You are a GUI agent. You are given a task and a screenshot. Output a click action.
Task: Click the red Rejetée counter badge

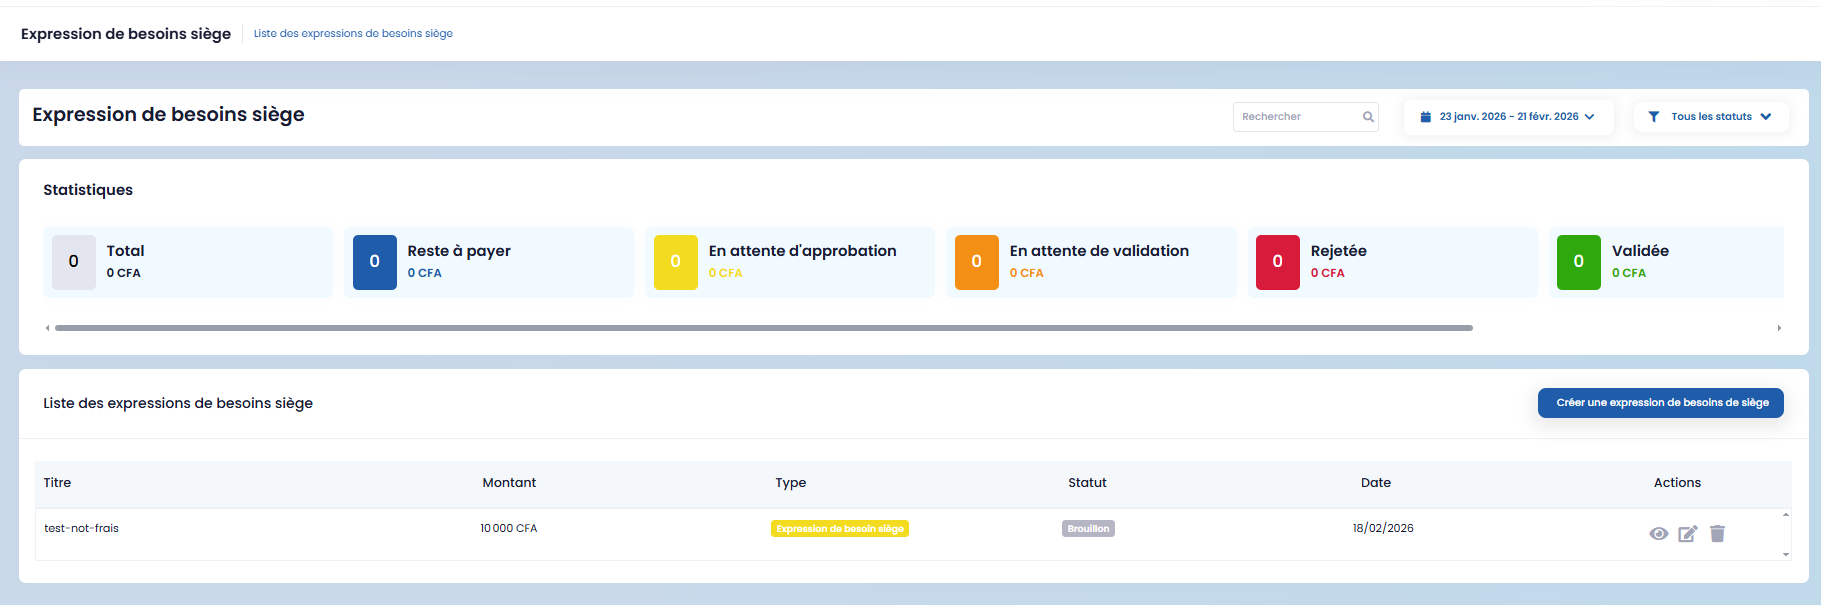click(x=1277, y=262)
